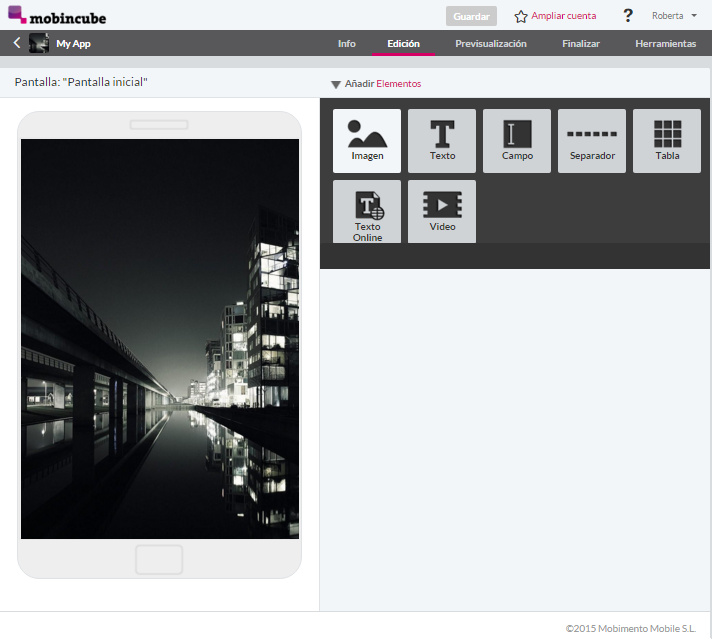Collapse the Añadir Elementos panel triangle
The width and height of the screenshot is (712, 639).
[336, 84]
